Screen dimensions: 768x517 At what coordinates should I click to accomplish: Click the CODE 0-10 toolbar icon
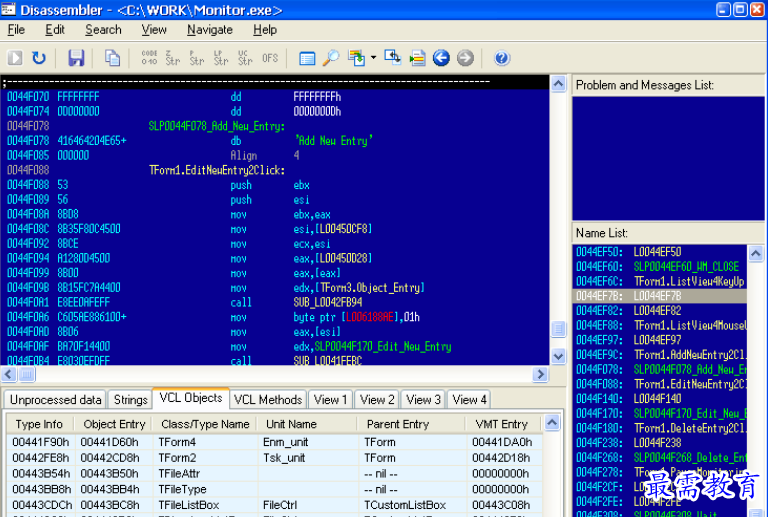click(x=149, y=58)
